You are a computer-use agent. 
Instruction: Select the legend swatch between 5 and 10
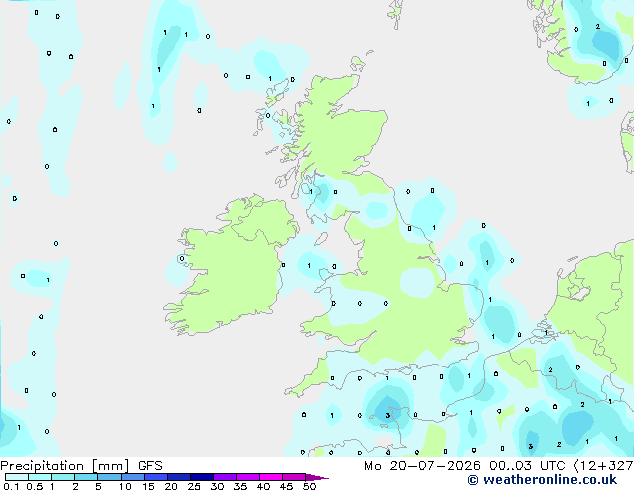click(x=109, y=477)
